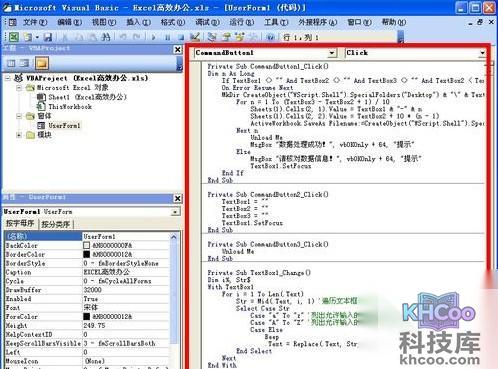
Task: Click the Height value 249.75
Action: click(94, 326)
